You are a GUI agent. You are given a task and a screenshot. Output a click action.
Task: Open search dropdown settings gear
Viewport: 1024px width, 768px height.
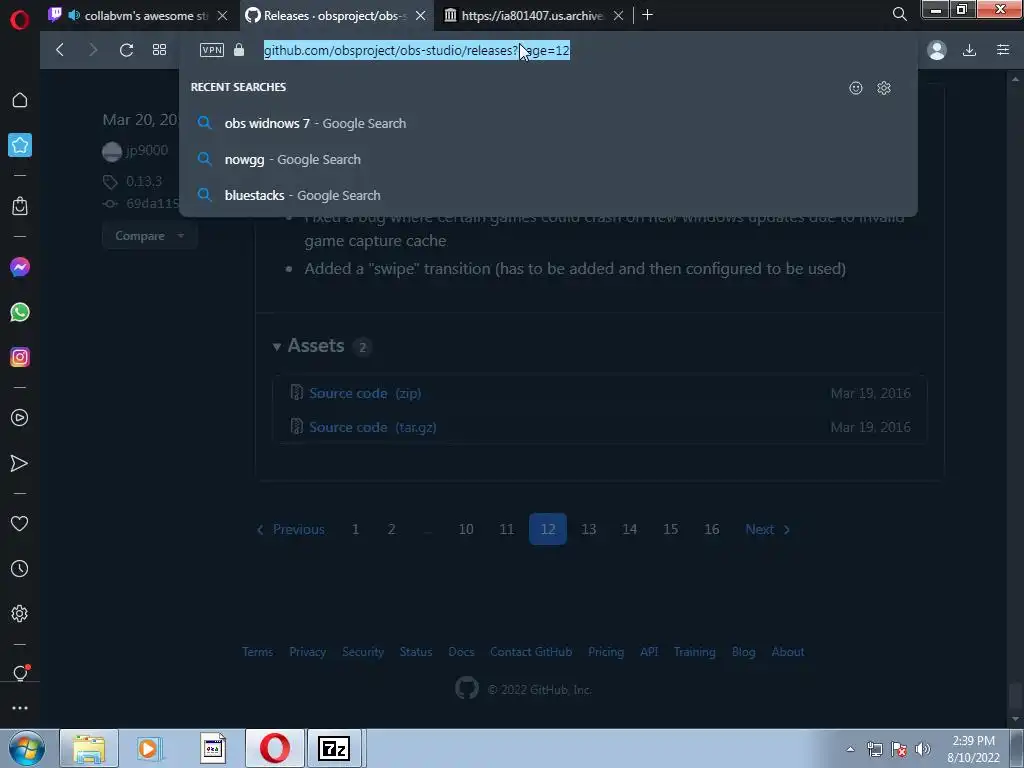click(884, 88)
